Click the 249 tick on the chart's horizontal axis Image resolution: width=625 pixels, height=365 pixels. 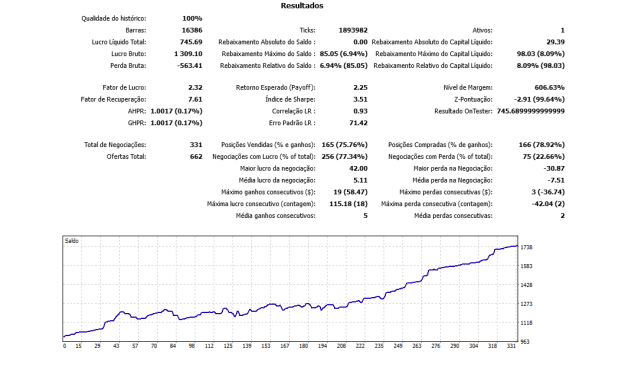(x=398, y=346)
